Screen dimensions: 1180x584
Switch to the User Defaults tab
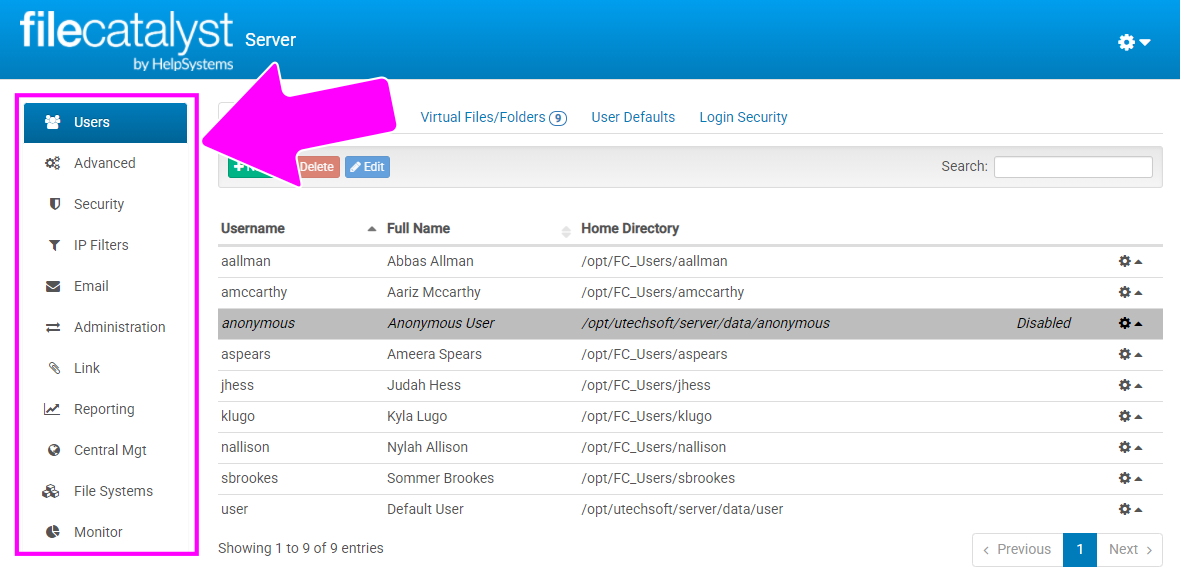click(x=633, y=117)
